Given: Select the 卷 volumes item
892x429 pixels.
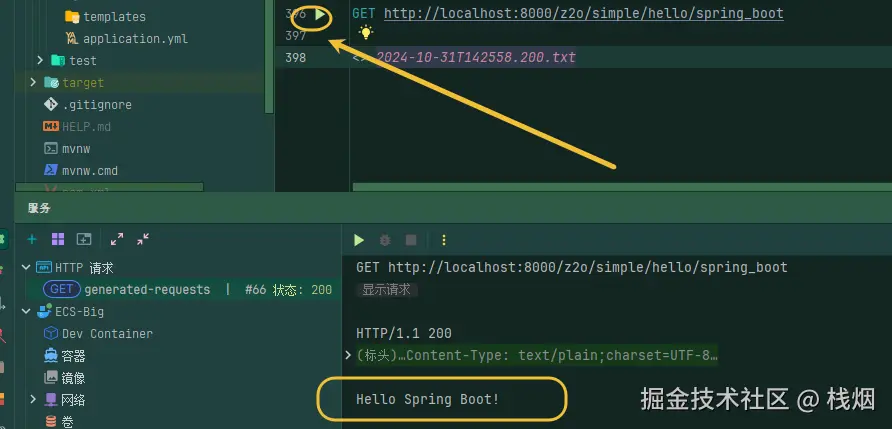Looking at the screenshot, I should 68,422.
